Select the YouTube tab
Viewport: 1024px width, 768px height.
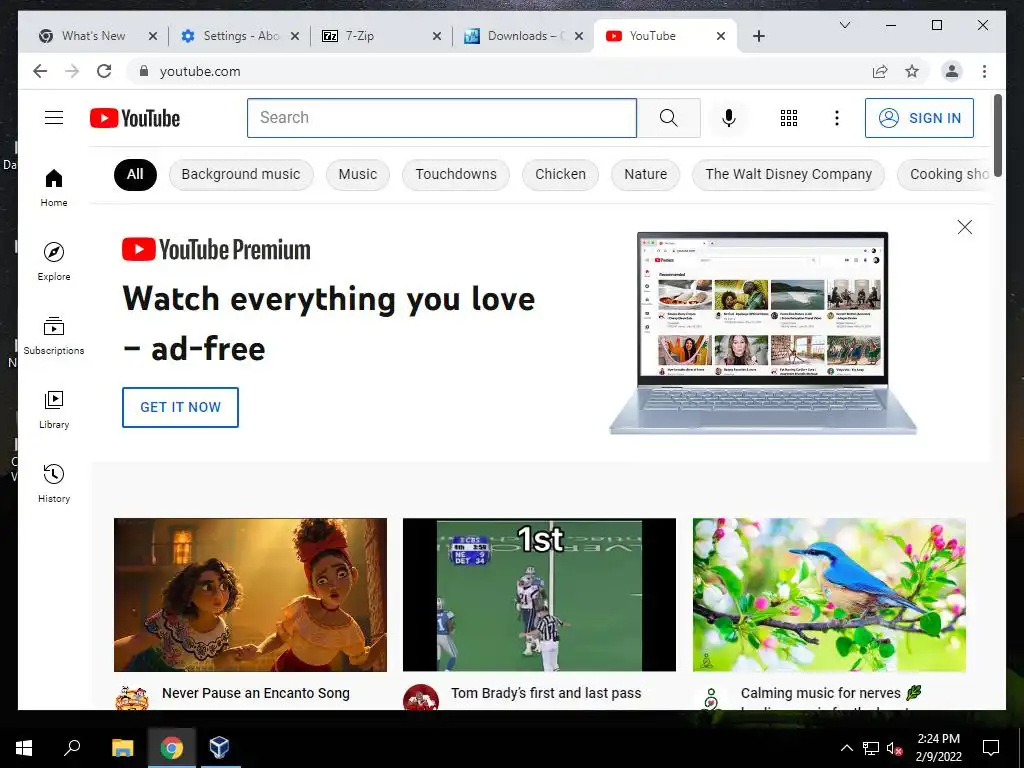click(663, 36)
